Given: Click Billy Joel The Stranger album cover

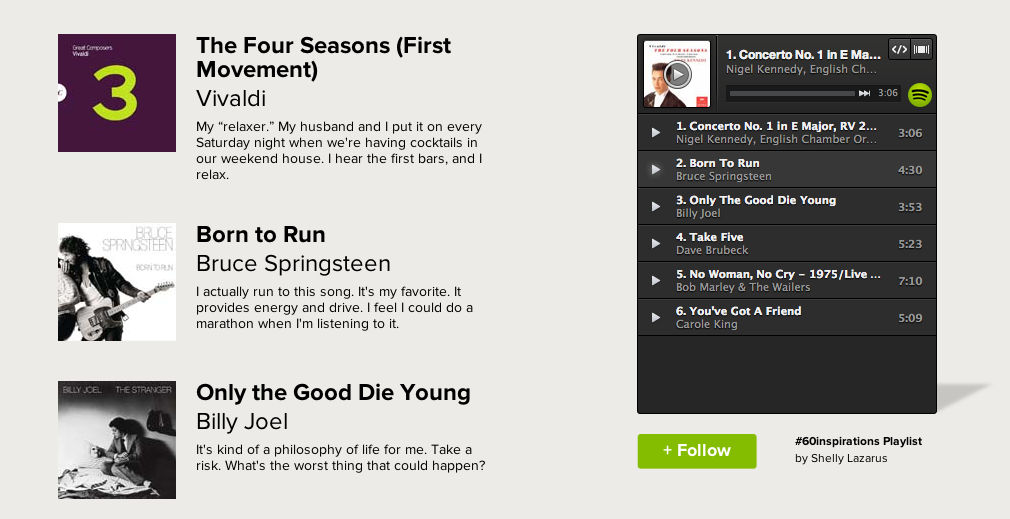Looking at the screenshot, I should 117,440.
